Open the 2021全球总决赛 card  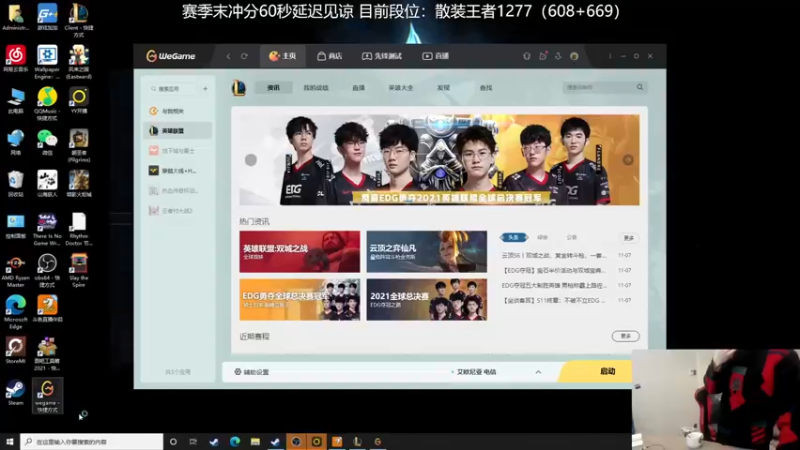pyautogui.click(x=427, y=299)
